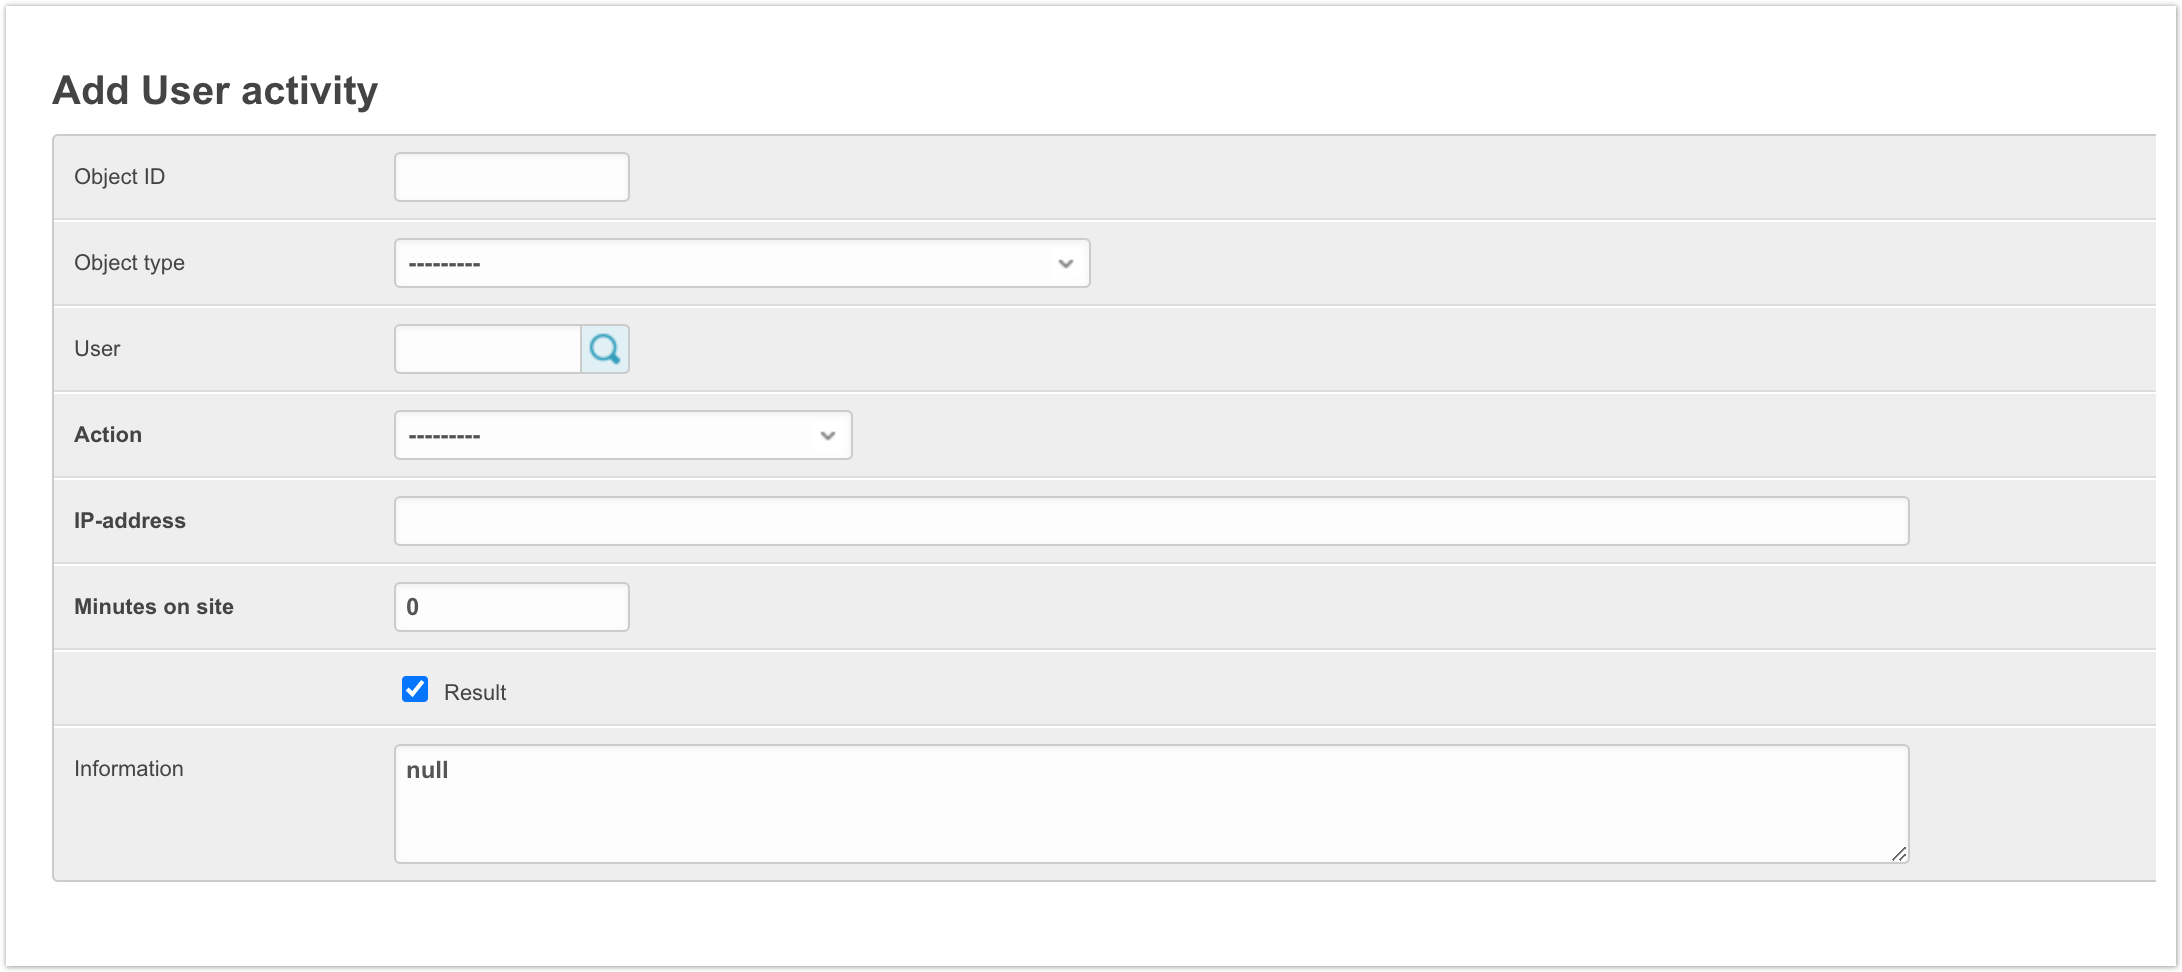The height and width of the screenshot is (972, 2182).
Task: Focus the Object ID input field
Action: point(511,177)
